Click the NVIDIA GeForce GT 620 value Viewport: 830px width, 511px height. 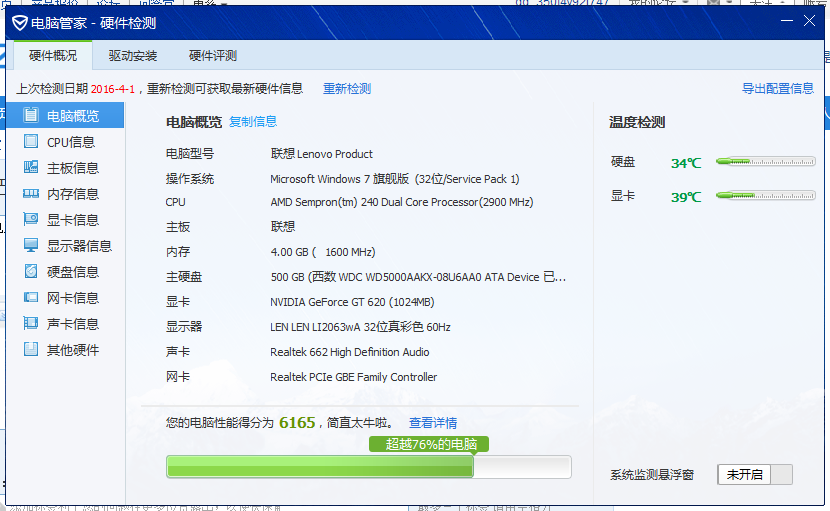click(x=352, y=302)
